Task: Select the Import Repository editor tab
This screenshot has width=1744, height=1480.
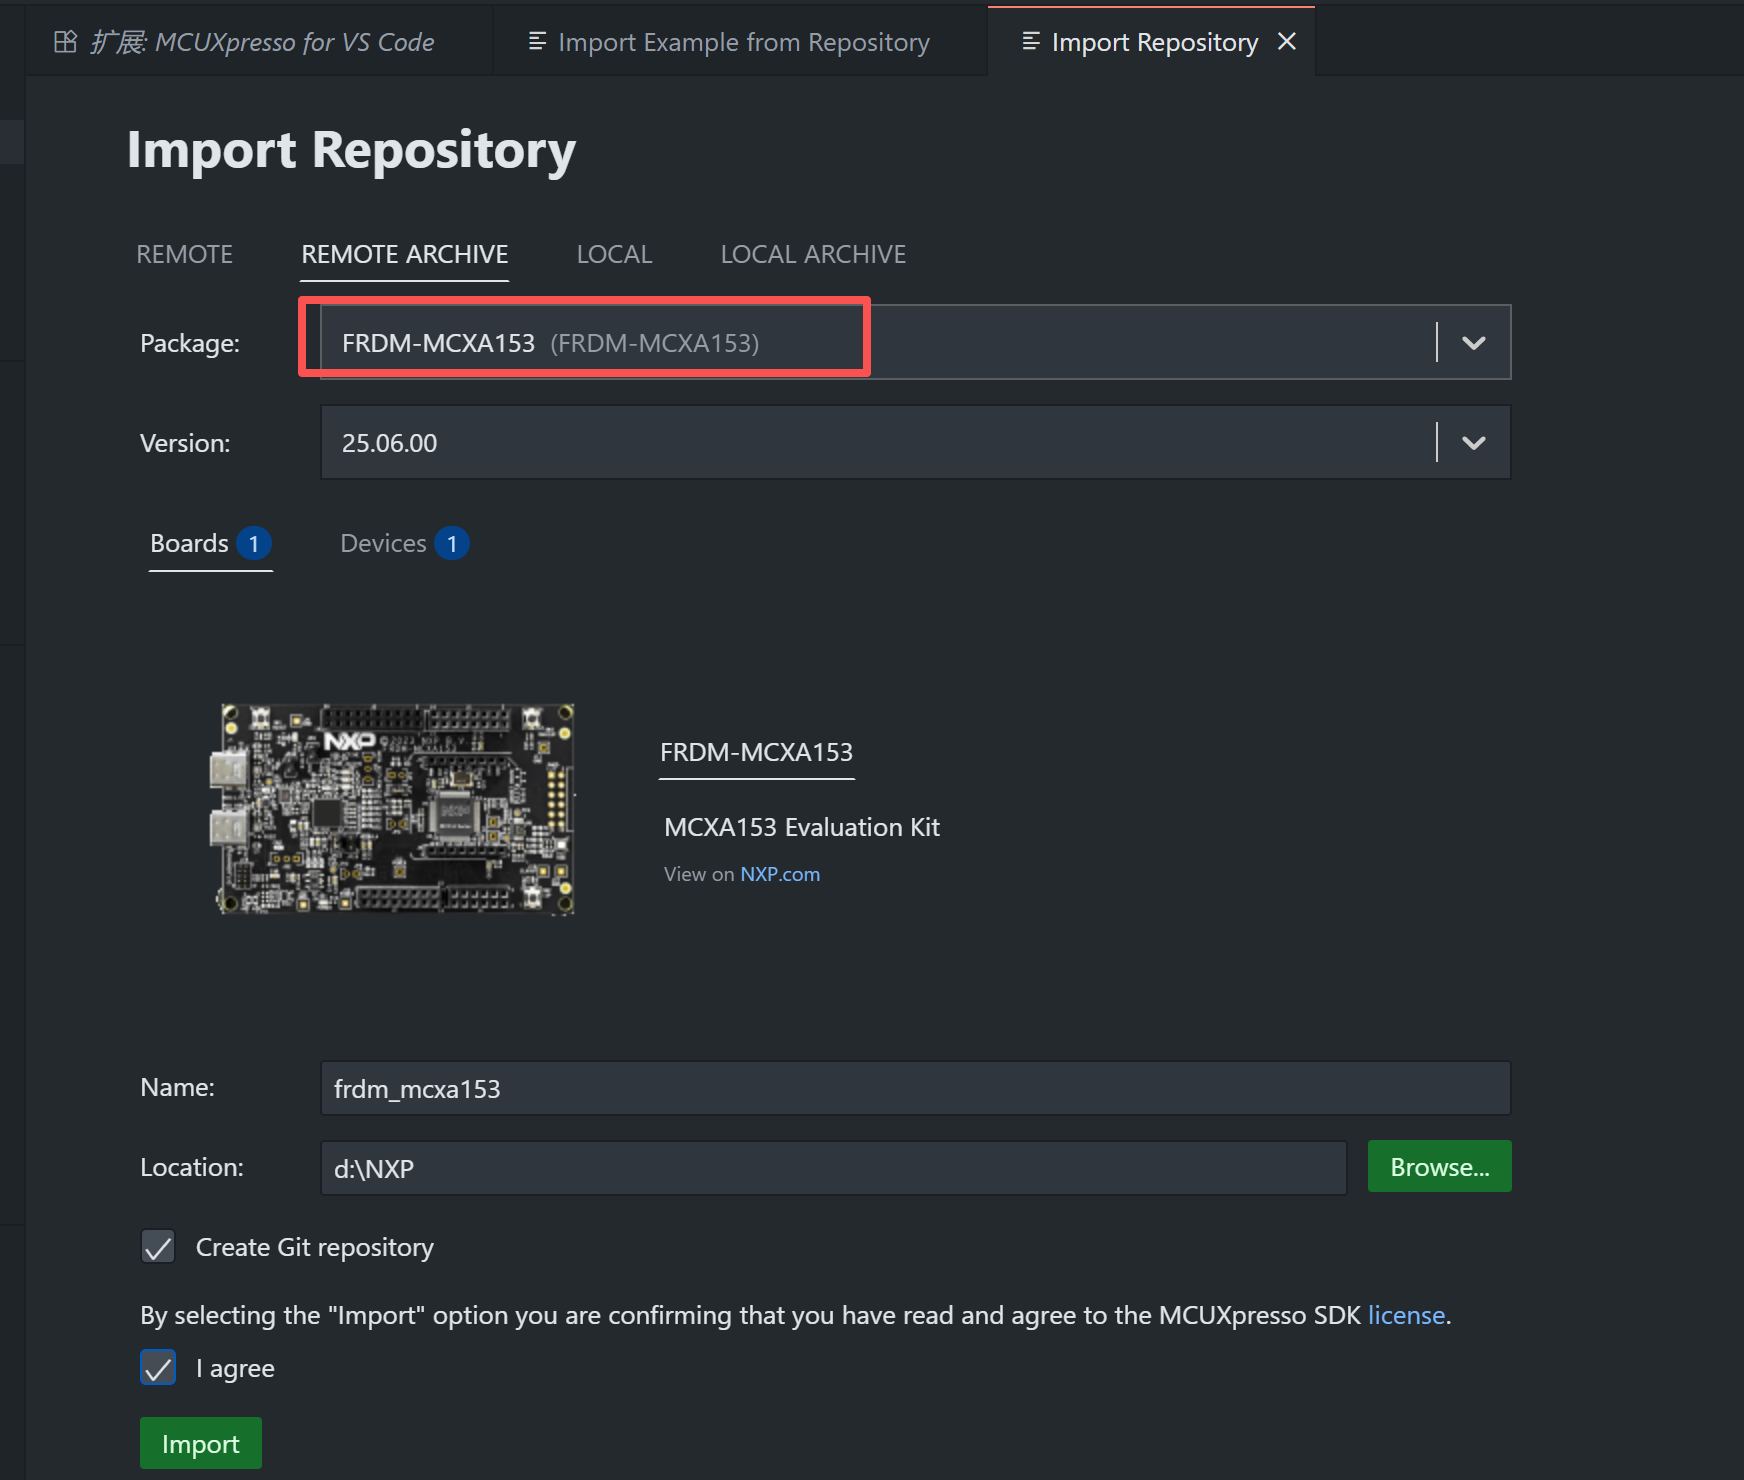Action: click(1153, 42)
